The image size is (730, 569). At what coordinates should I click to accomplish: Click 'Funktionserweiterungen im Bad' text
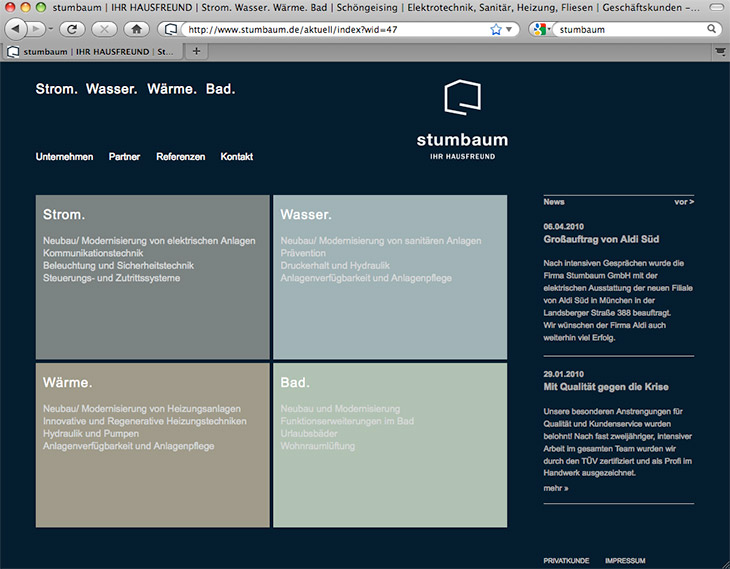(x=347, y=421)
